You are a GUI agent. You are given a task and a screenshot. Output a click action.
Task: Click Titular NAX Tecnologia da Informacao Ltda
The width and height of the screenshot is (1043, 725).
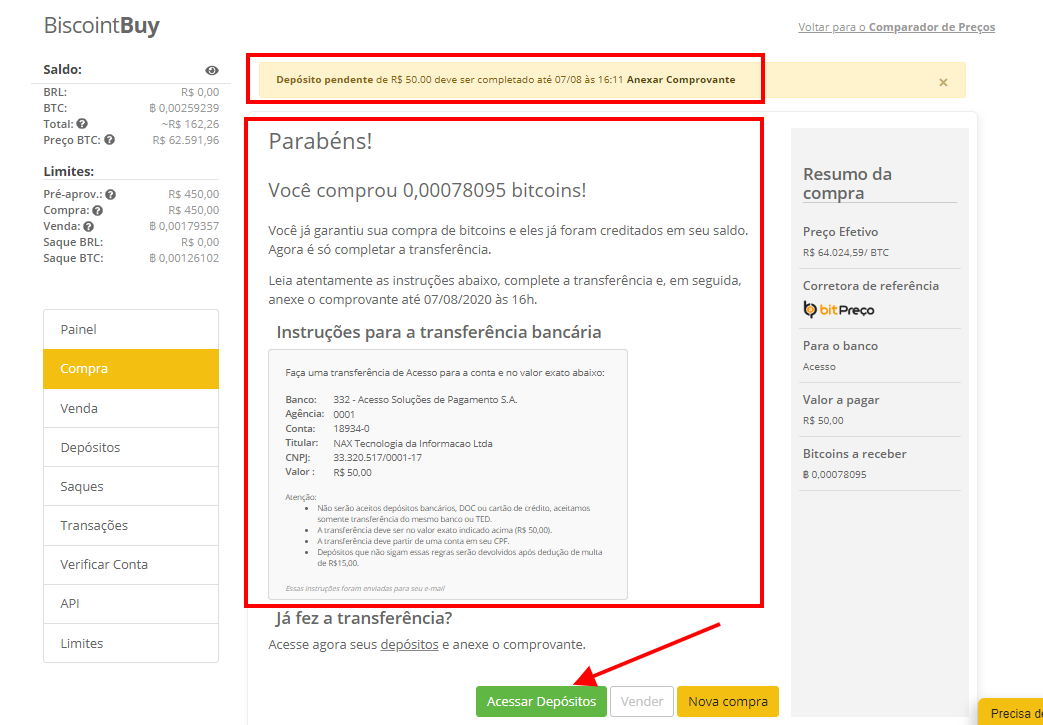412,443
